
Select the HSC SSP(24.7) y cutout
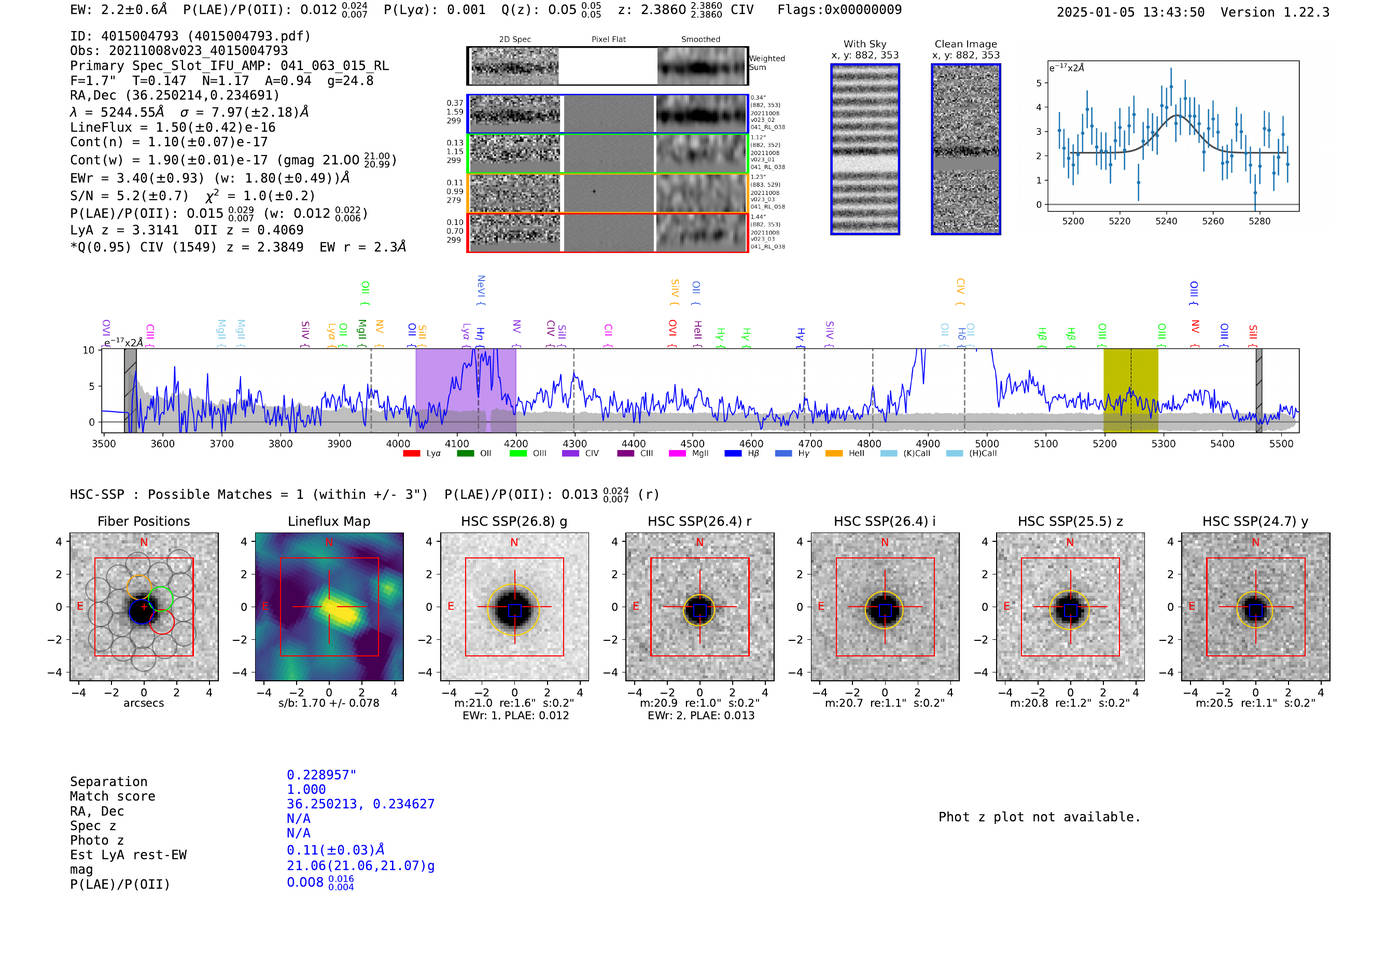tap(1256, 607)
